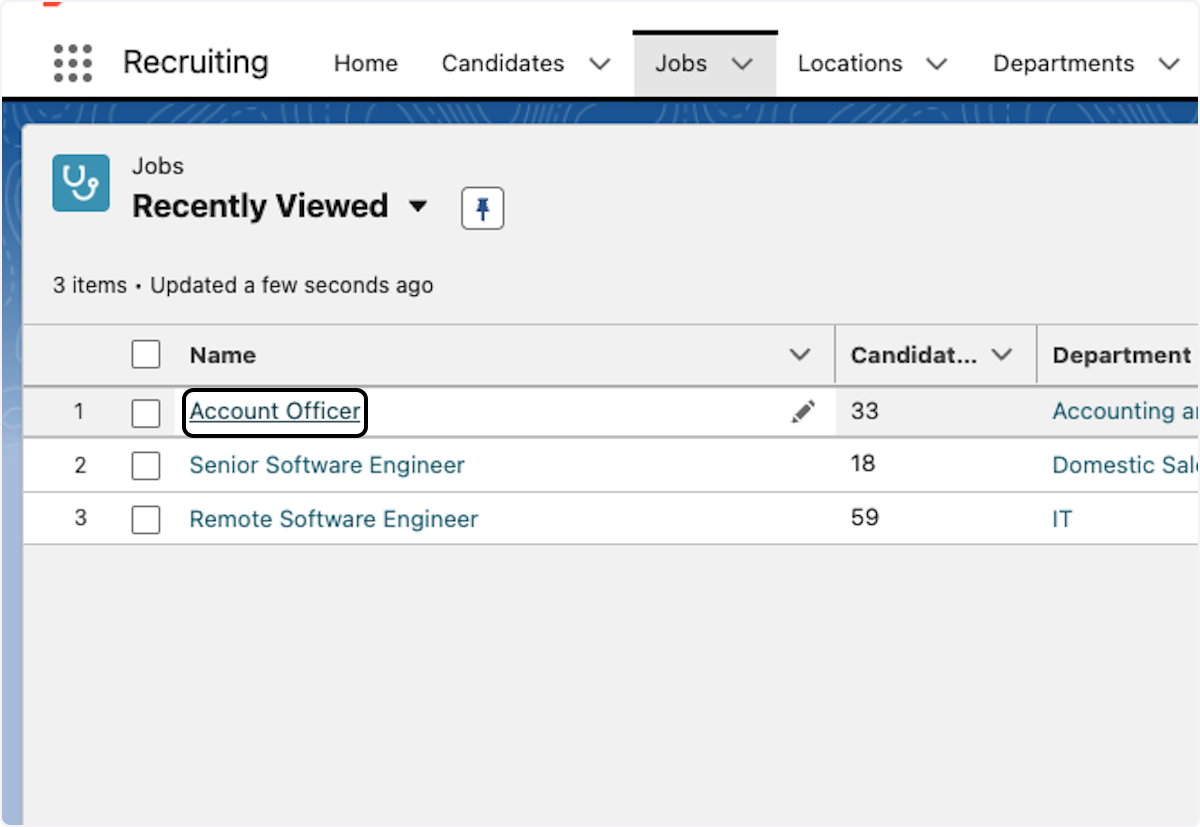The height and width of the screenshot is (827, 1200).
Task: Expand the Locations tab chevron menu
Action: (x=936, y=63)
